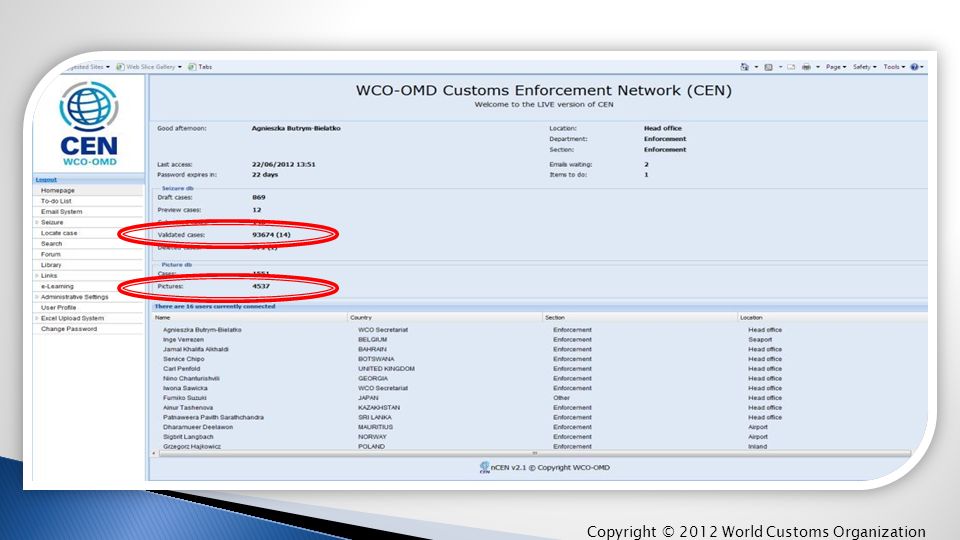
Task: Click Draft cases value 869
Action: pos(259,198)
